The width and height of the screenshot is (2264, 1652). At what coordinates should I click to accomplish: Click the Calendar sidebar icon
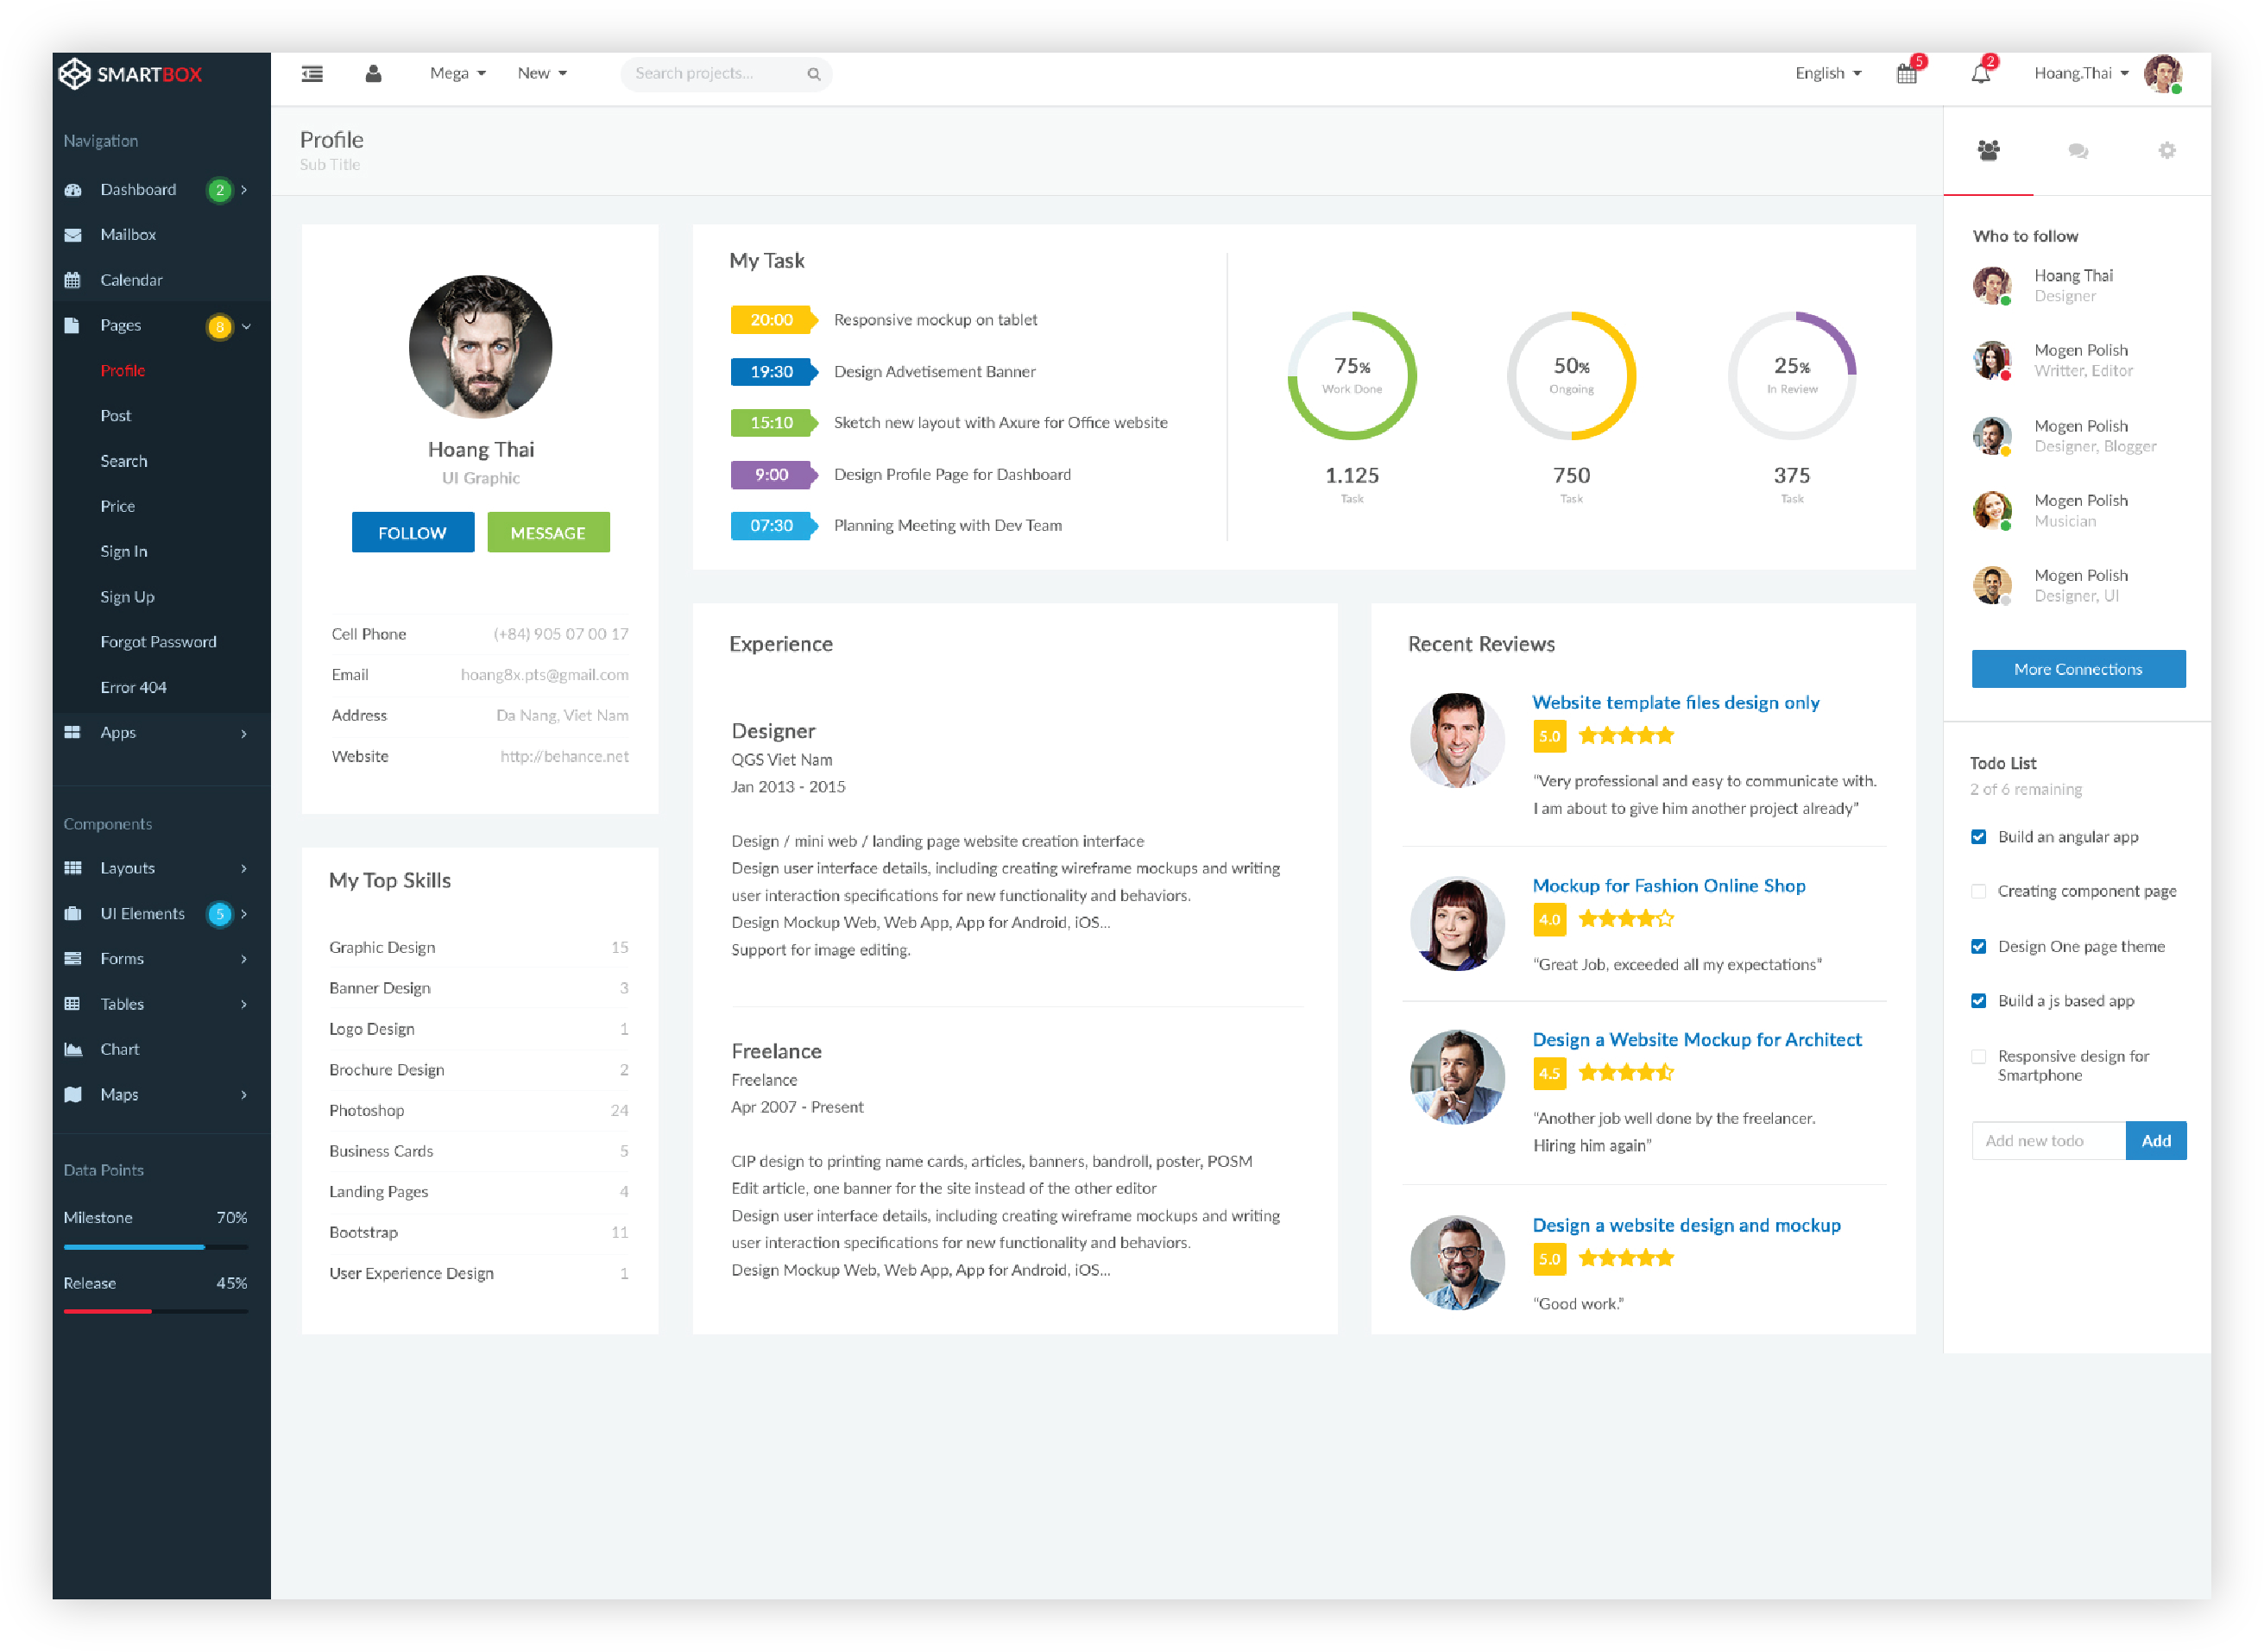[x=73, y=280]
